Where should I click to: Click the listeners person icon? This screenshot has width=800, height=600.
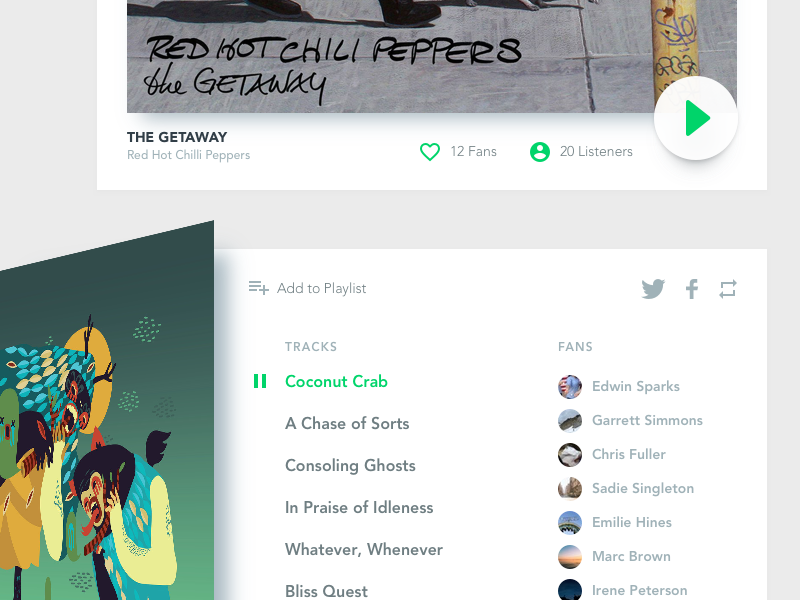(x=540, y=152)
